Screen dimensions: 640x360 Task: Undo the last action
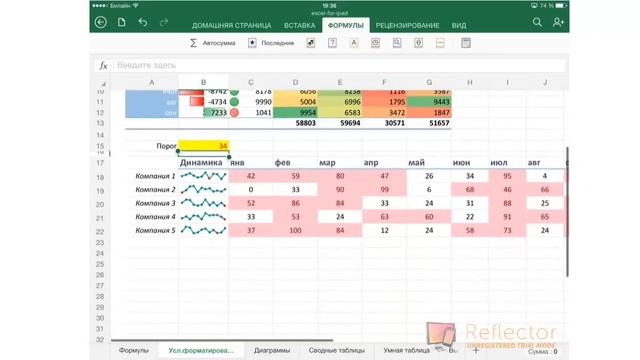coord(143,22)
